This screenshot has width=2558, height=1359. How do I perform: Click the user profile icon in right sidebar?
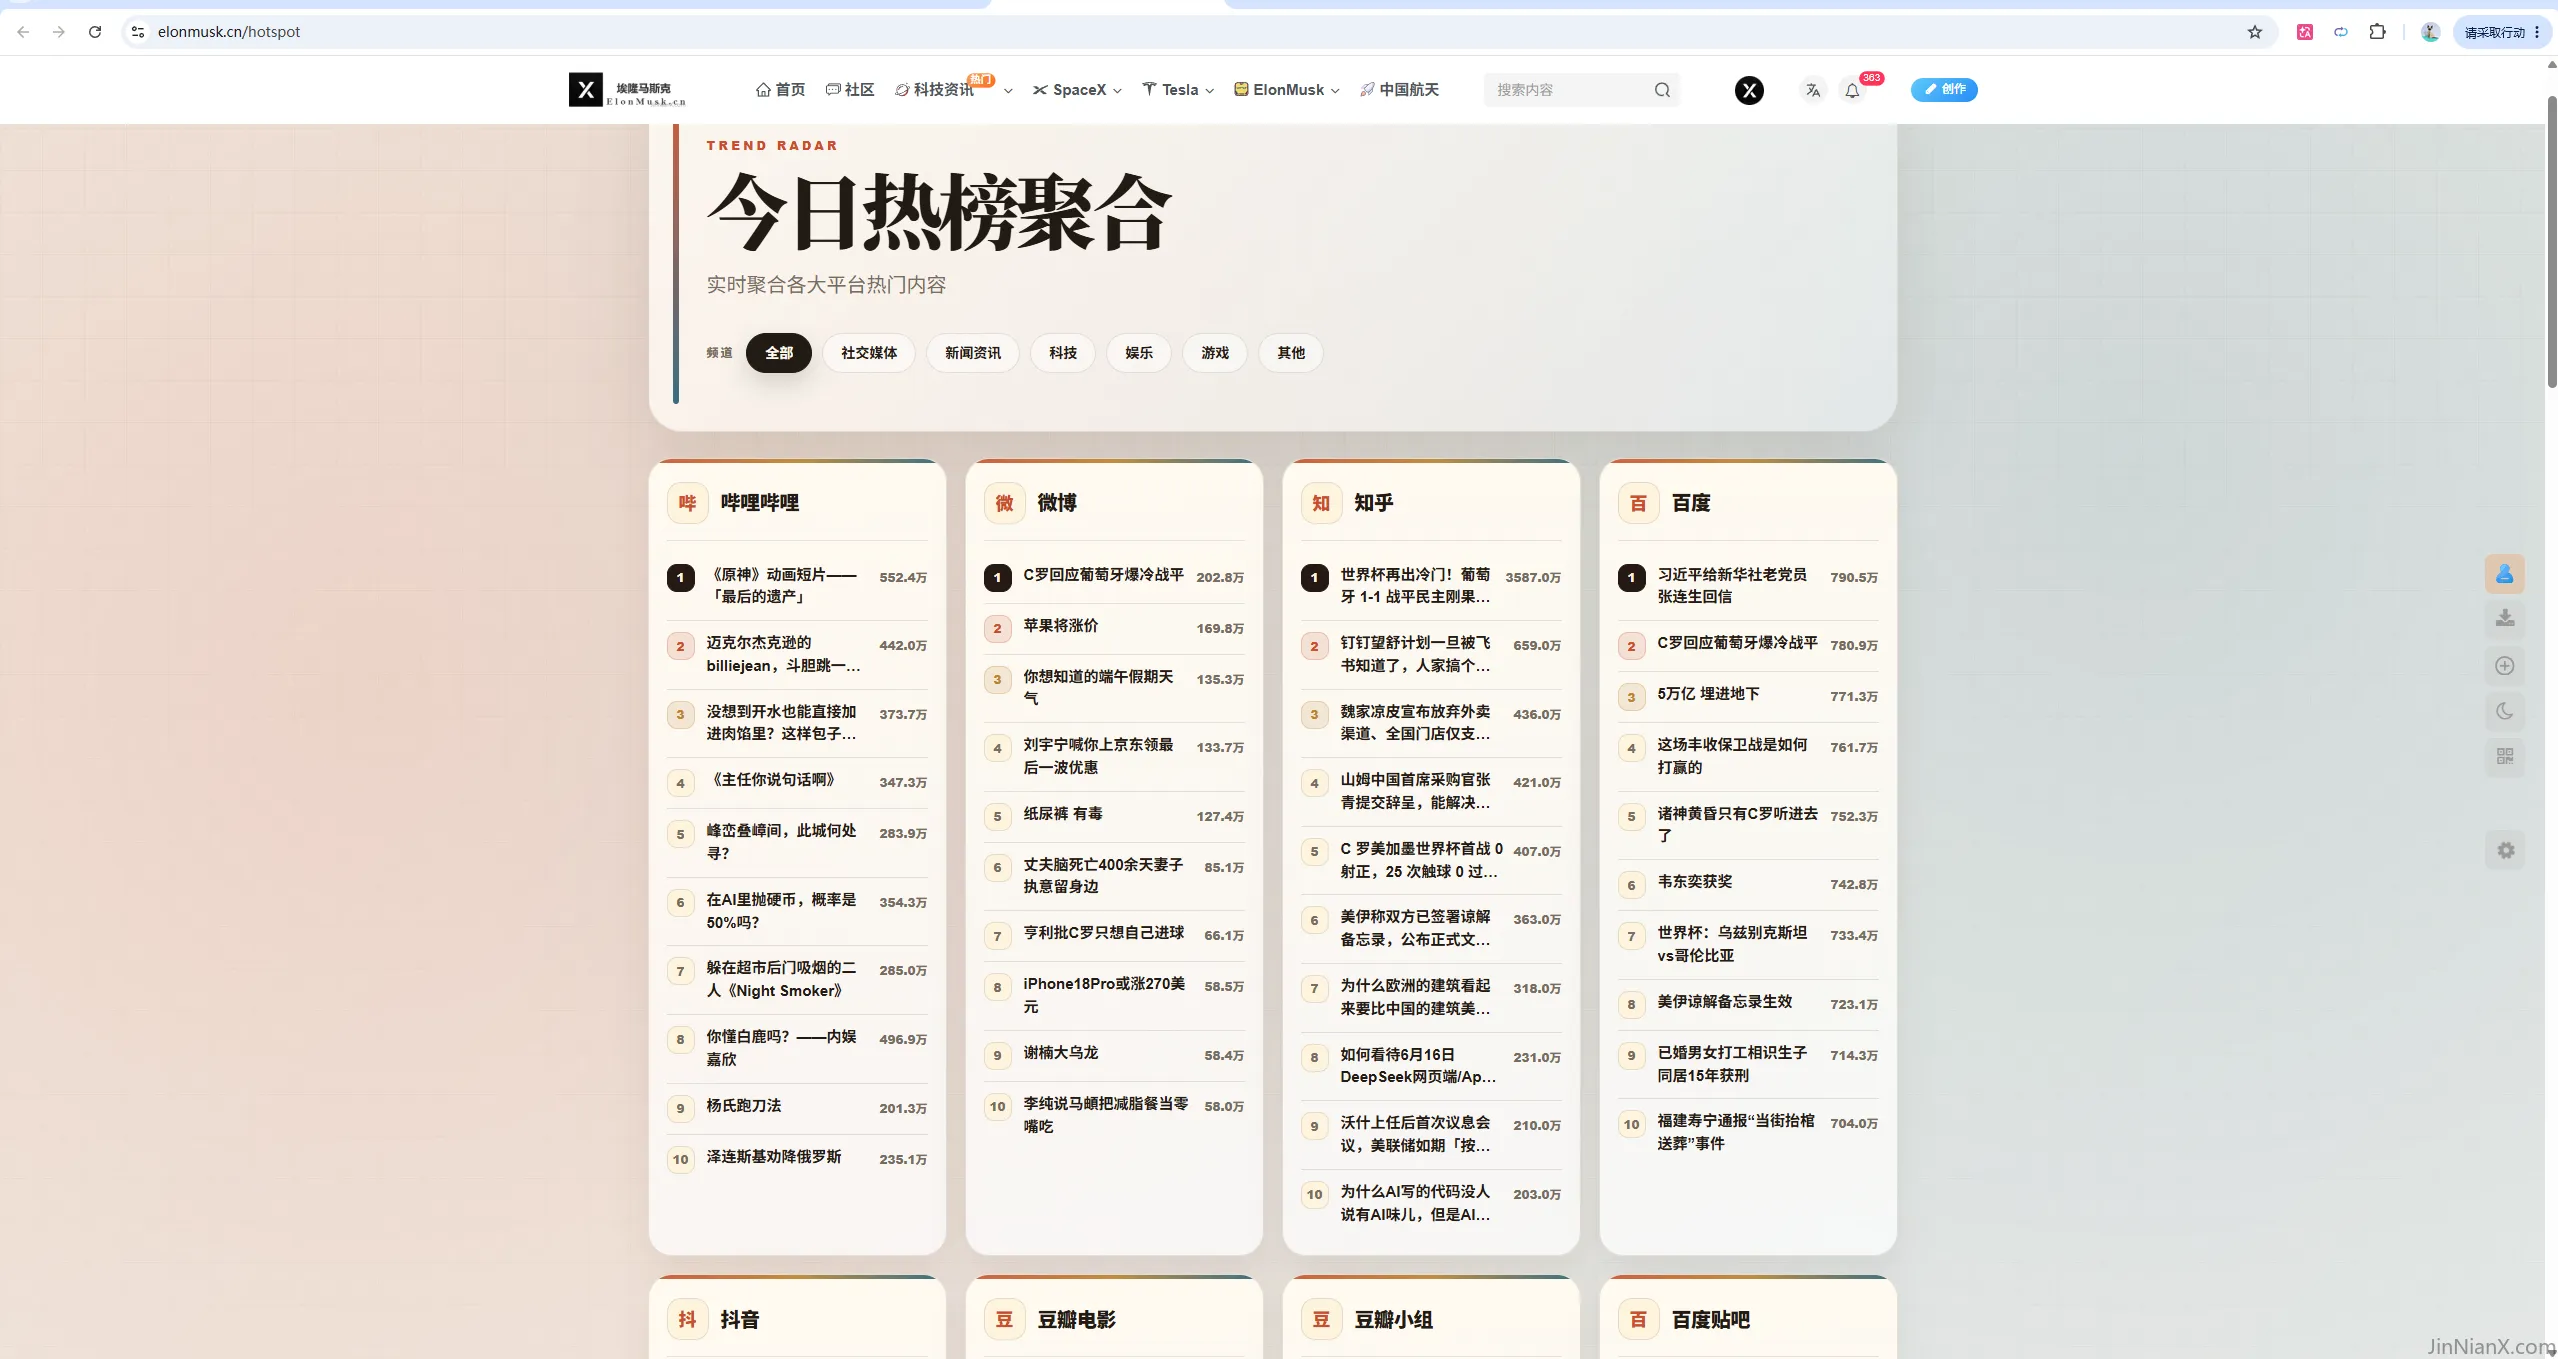[x=2505, y=574]
